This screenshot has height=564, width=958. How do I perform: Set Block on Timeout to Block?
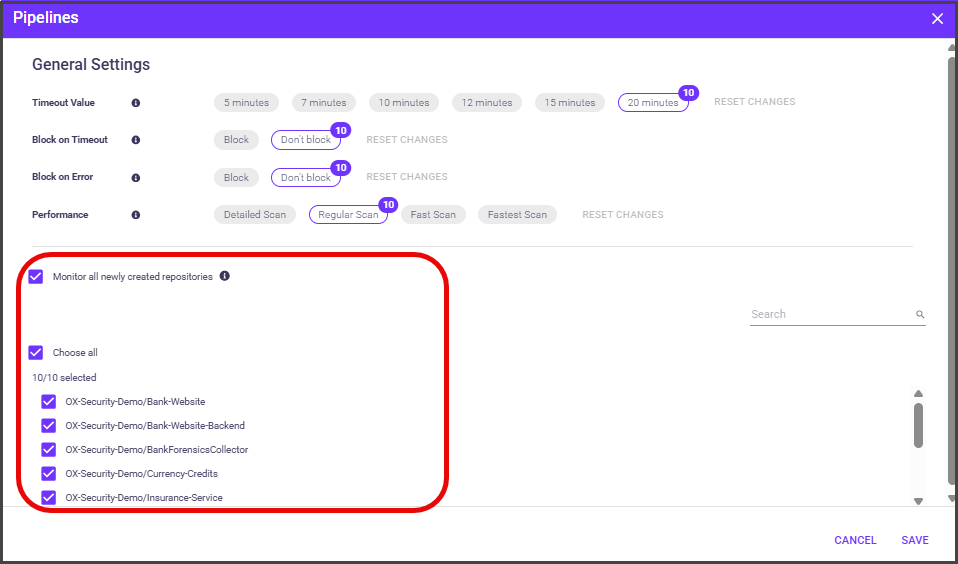[x=236, y=140]
